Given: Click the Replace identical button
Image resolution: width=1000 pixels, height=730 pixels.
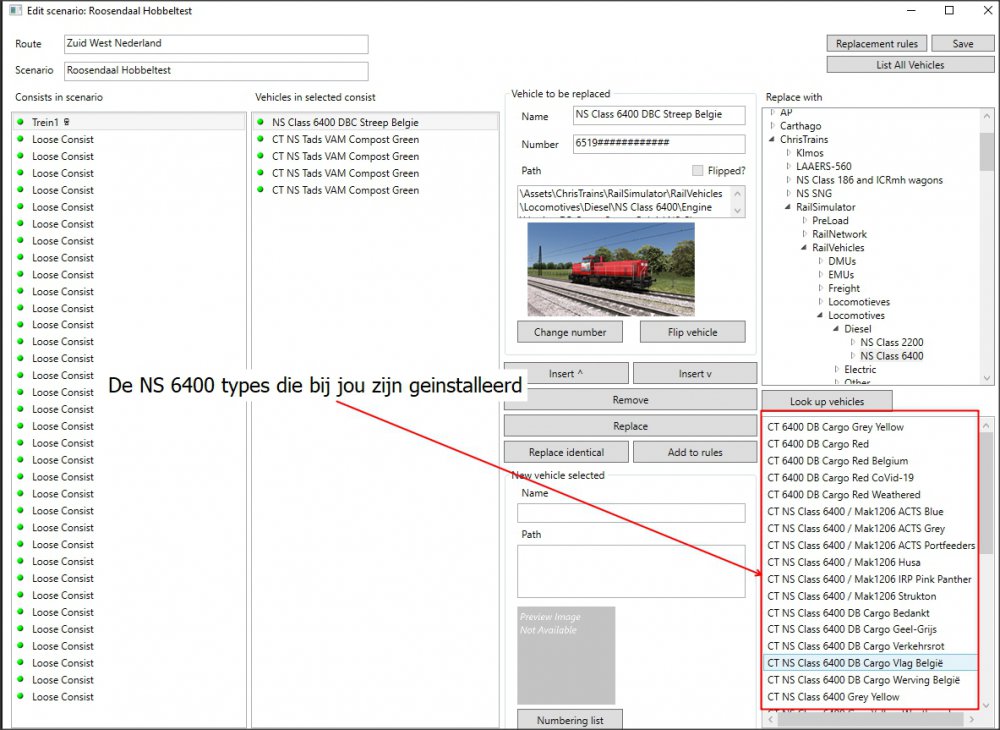Looking at the screenshot, I should [566, 452].
